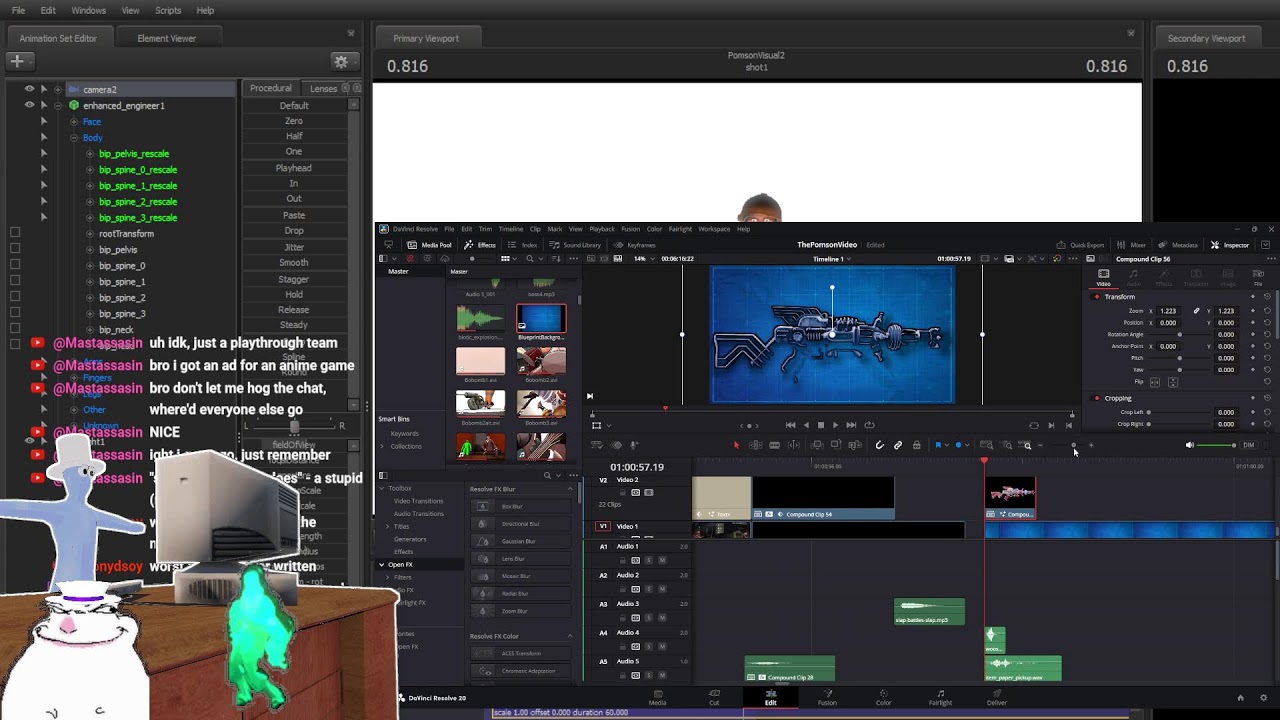Toggle timeline snapping magnet icon
Viewport: 1280px width, 720px height.
(880, 445)
